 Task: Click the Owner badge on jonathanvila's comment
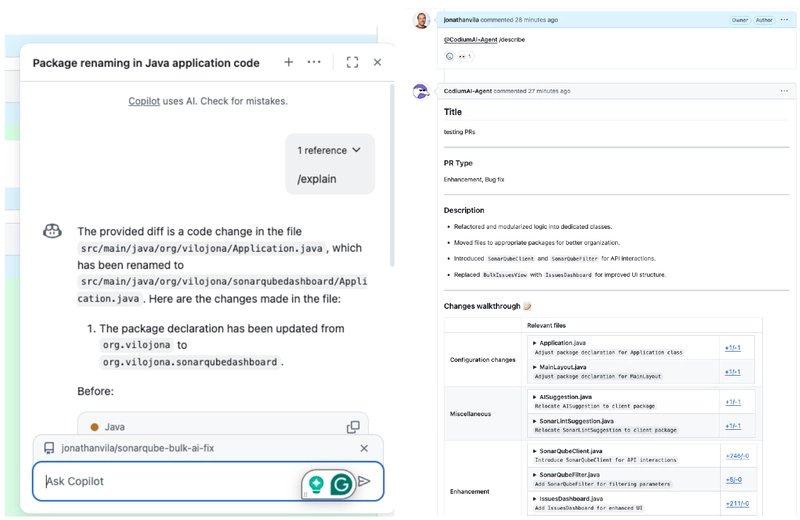point(739,20)
